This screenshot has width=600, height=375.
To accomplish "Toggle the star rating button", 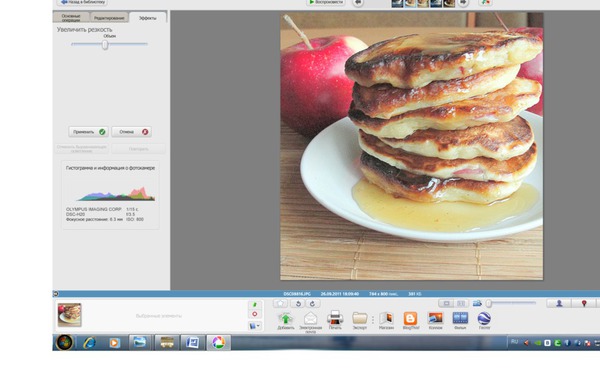I will (280, 304).
